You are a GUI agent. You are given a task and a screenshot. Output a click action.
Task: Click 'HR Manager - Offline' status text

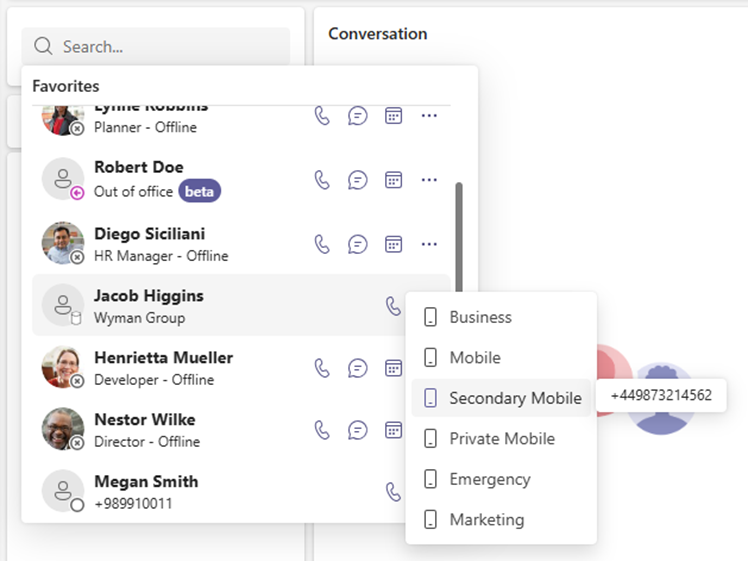click(x=161, y=256)
